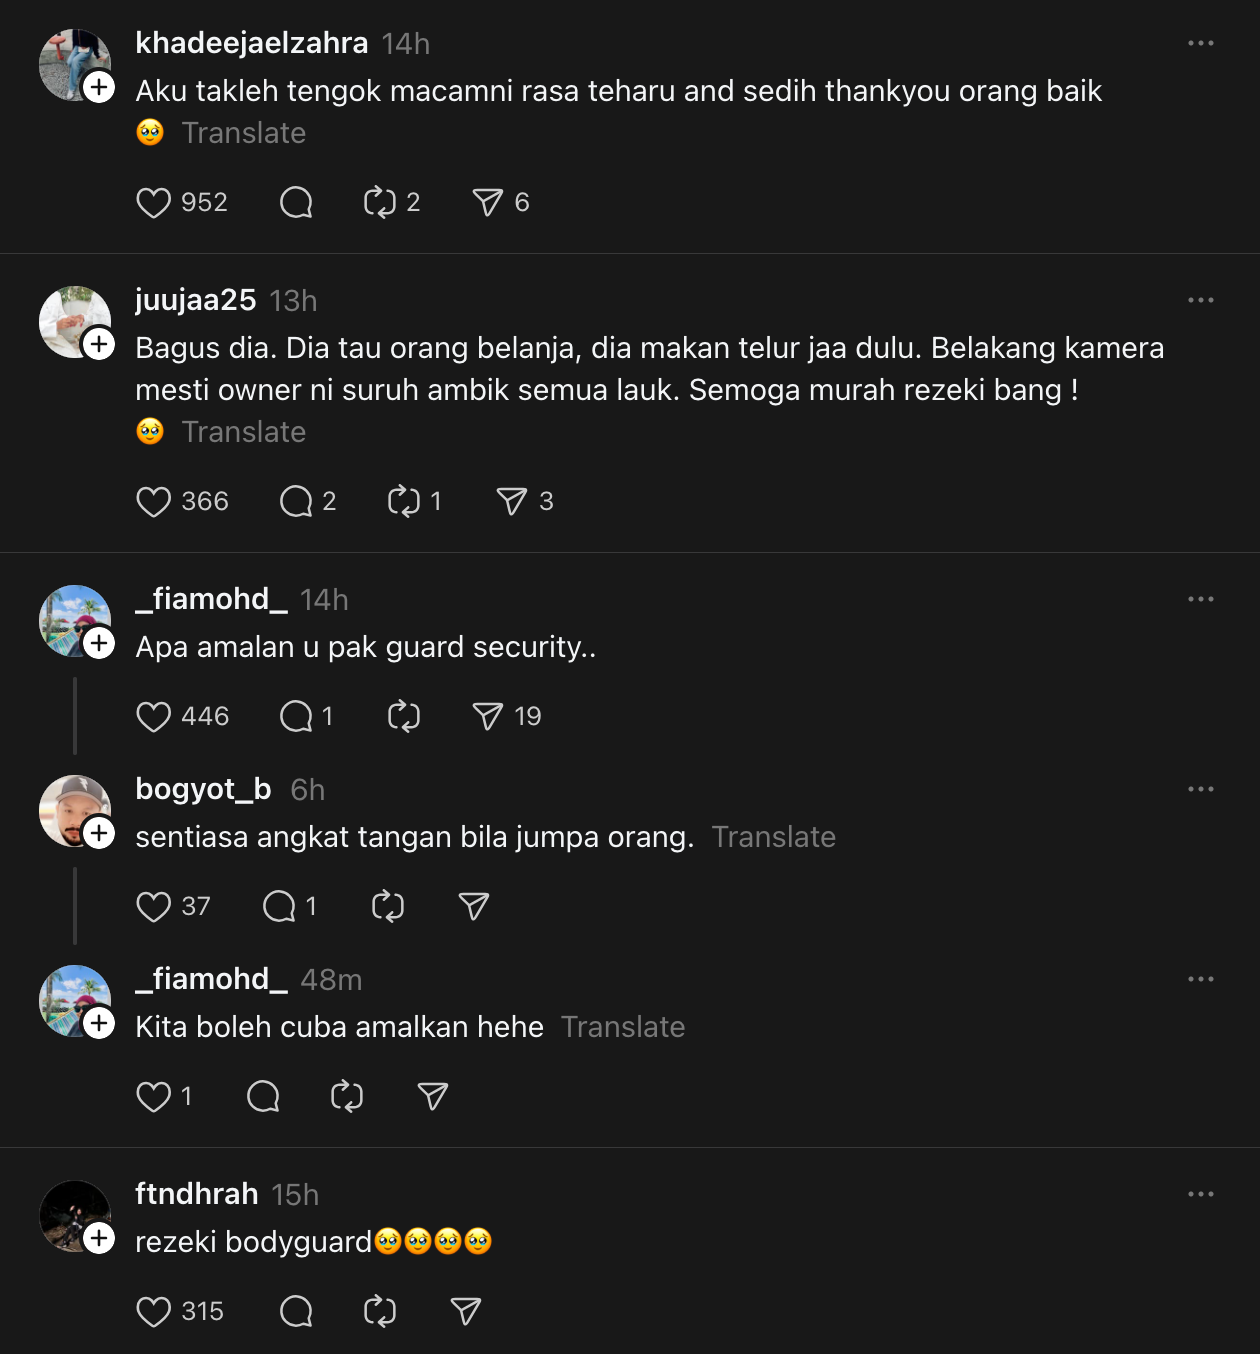Like ftndhrah's rezeki bodyguard comment
The height and width of the screenshot is (1354, 1260).
[x=153, y=1312]
